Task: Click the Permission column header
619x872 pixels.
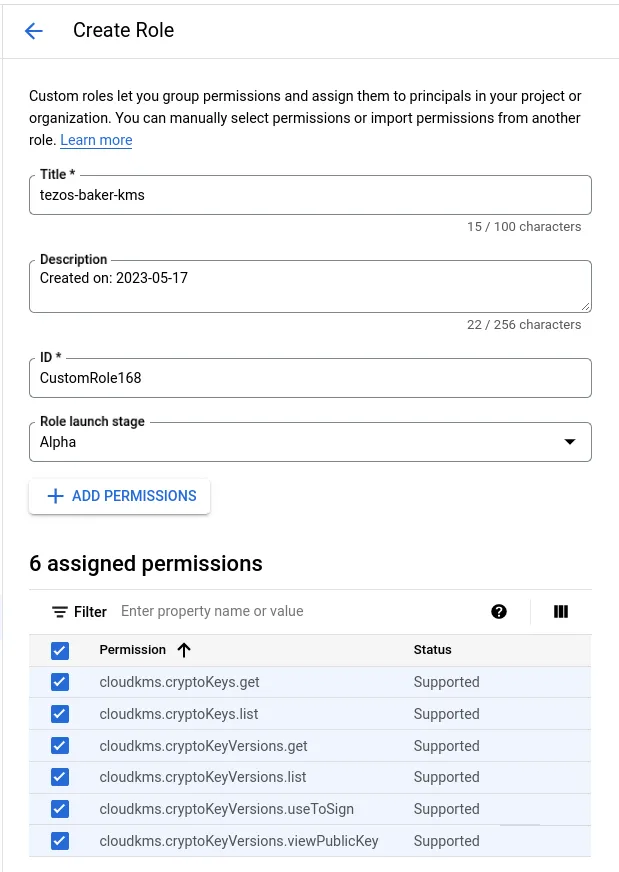Action: coord(132,650)
